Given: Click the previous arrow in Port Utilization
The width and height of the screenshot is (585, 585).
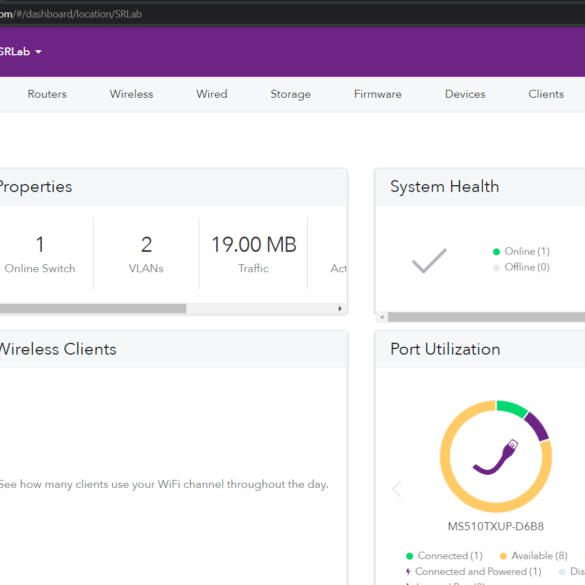Looking at the screenshot, I should (x=396, y=488).
